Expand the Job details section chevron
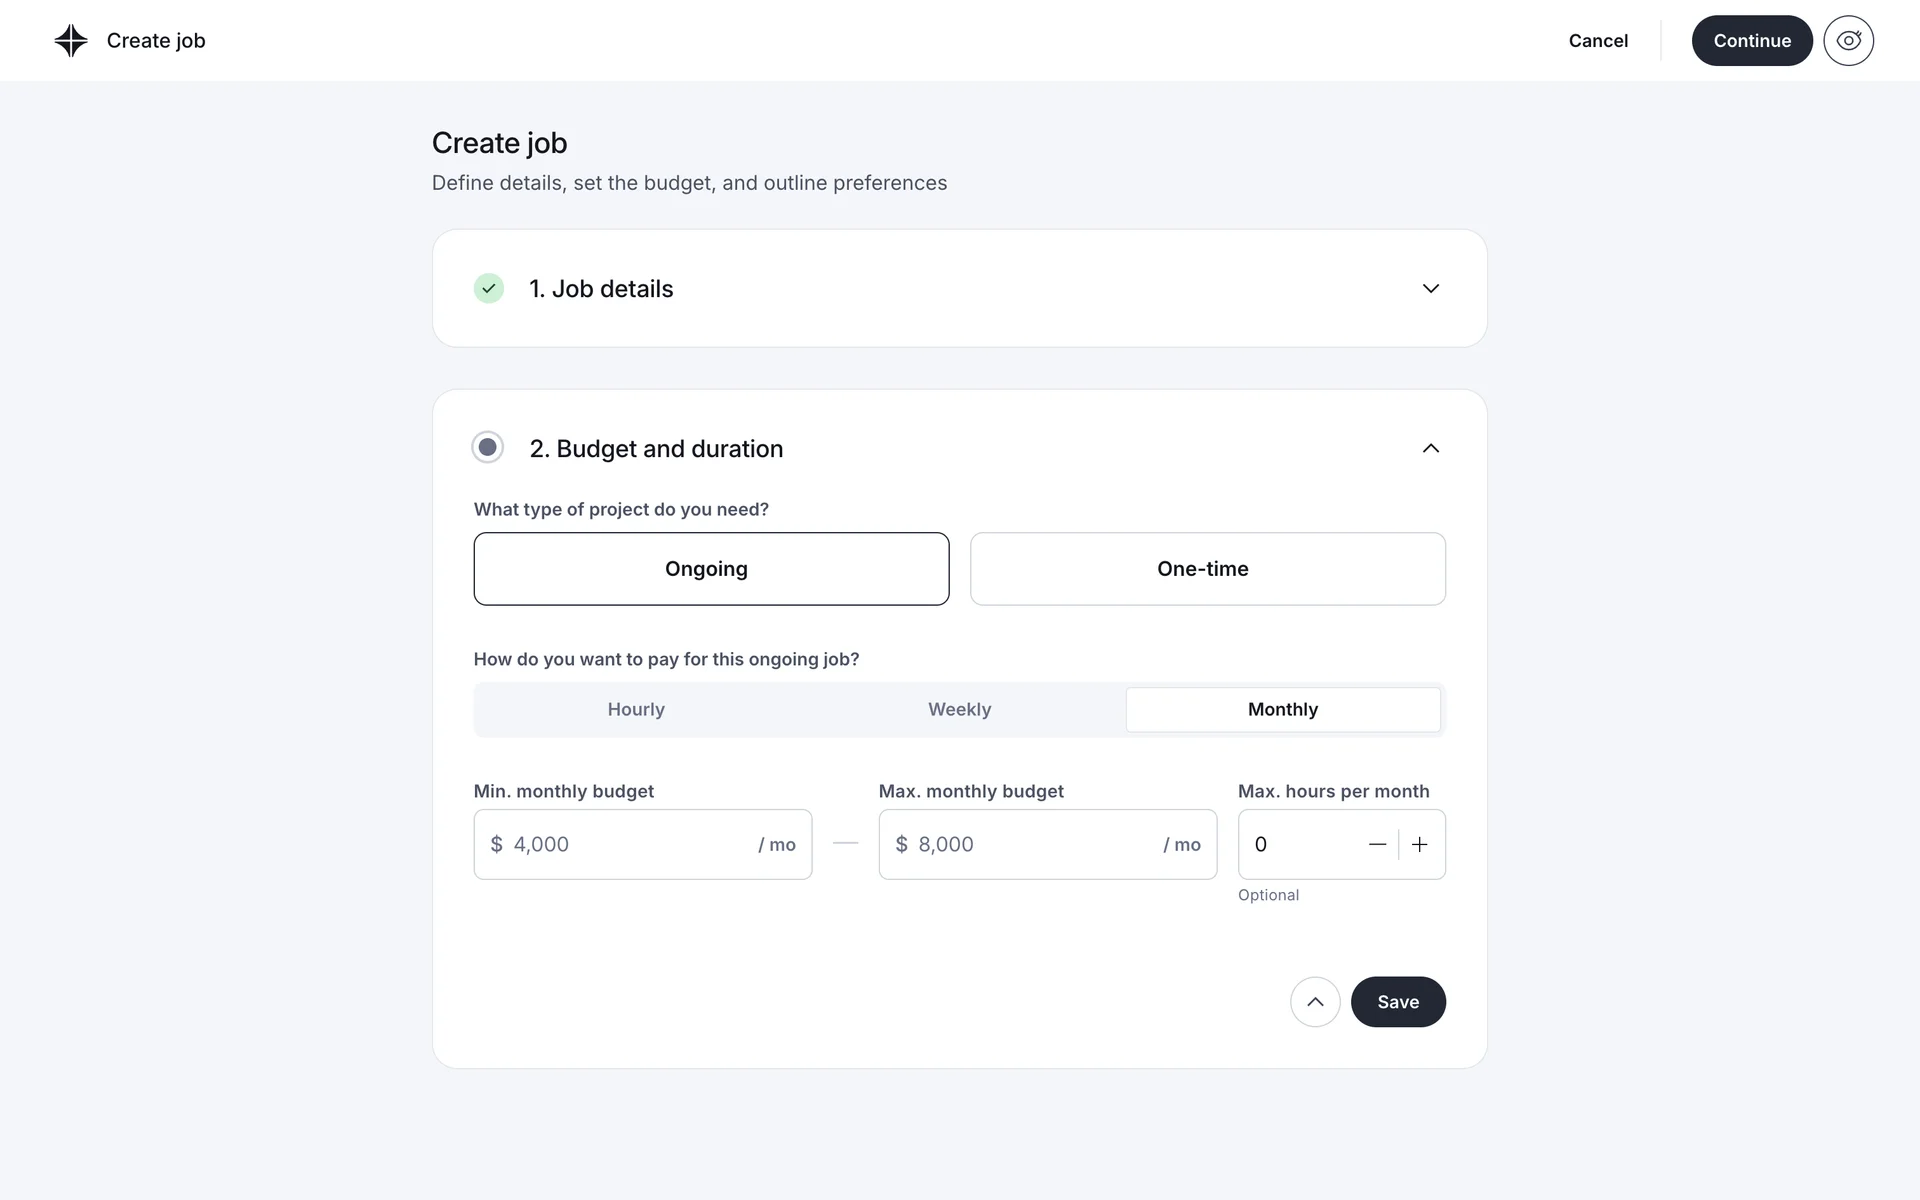 [x=1431, y=288]
